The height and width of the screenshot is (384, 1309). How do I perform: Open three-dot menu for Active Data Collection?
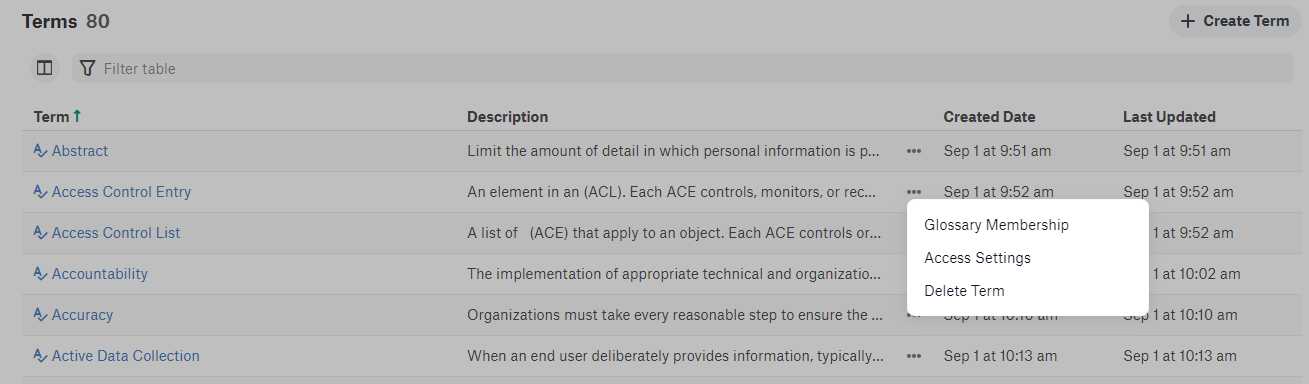[914, 356]
